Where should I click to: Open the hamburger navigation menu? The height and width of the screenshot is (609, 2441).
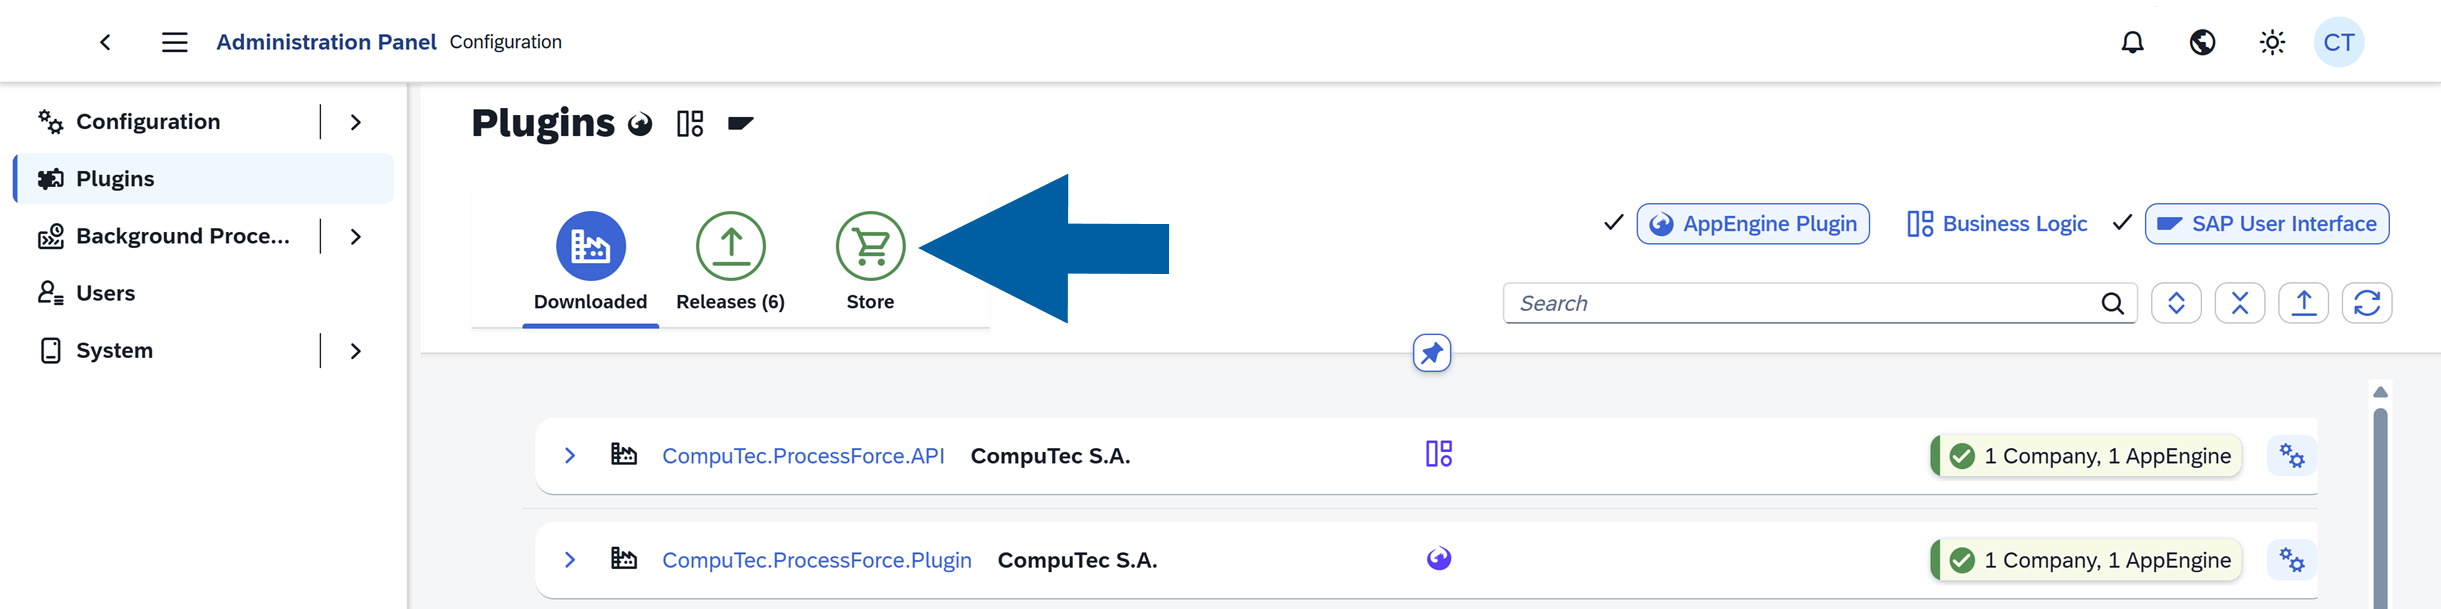point(175,42)
